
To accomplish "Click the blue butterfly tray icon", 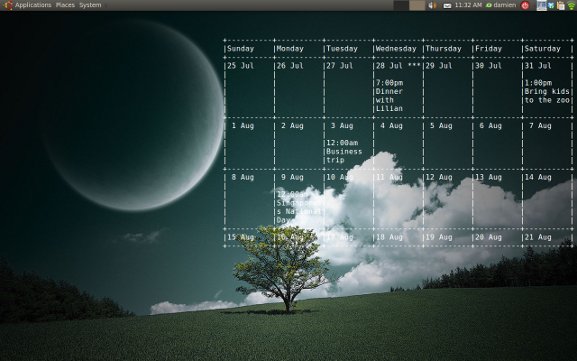I will tap(551, 5).
